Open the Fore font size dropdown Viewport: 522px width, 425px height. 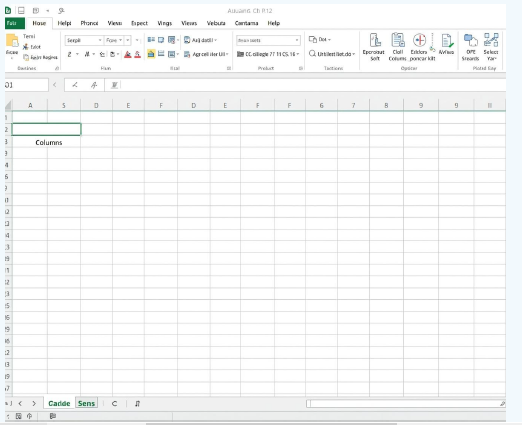[x=114, y=40]
